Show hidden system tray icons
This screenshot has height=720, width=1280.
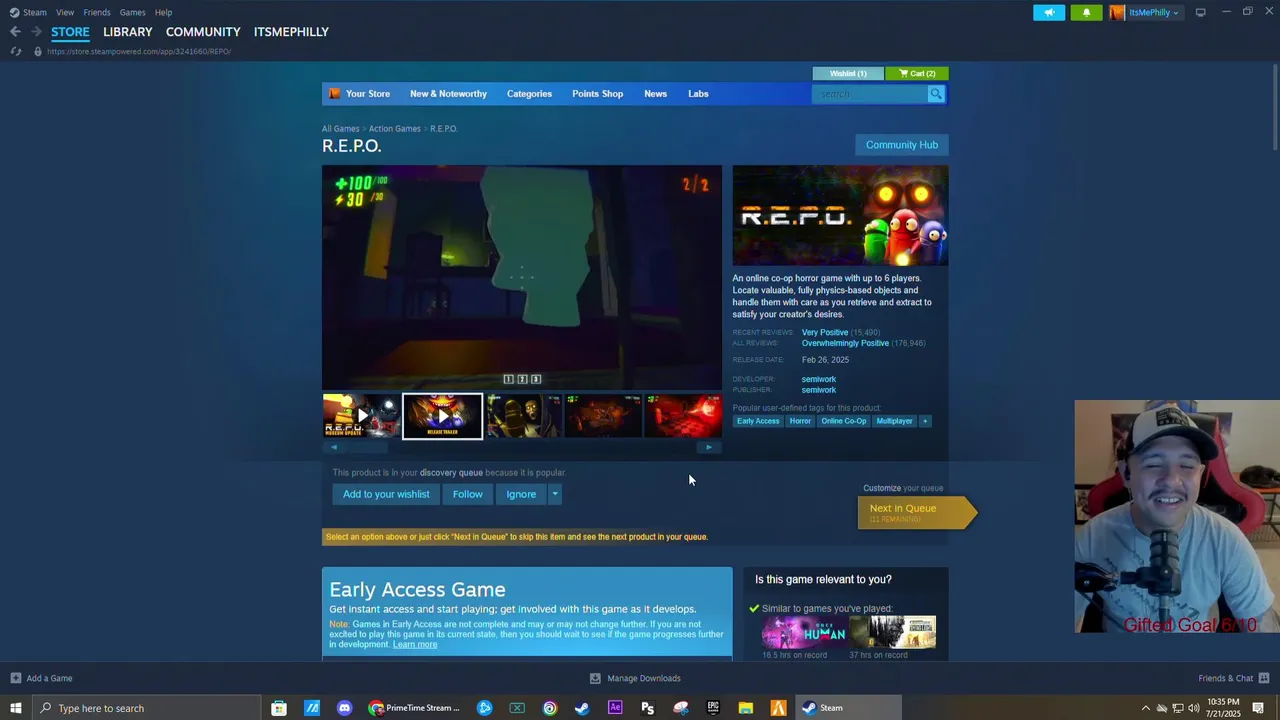pyautogui.click(x=1146, y=708)
